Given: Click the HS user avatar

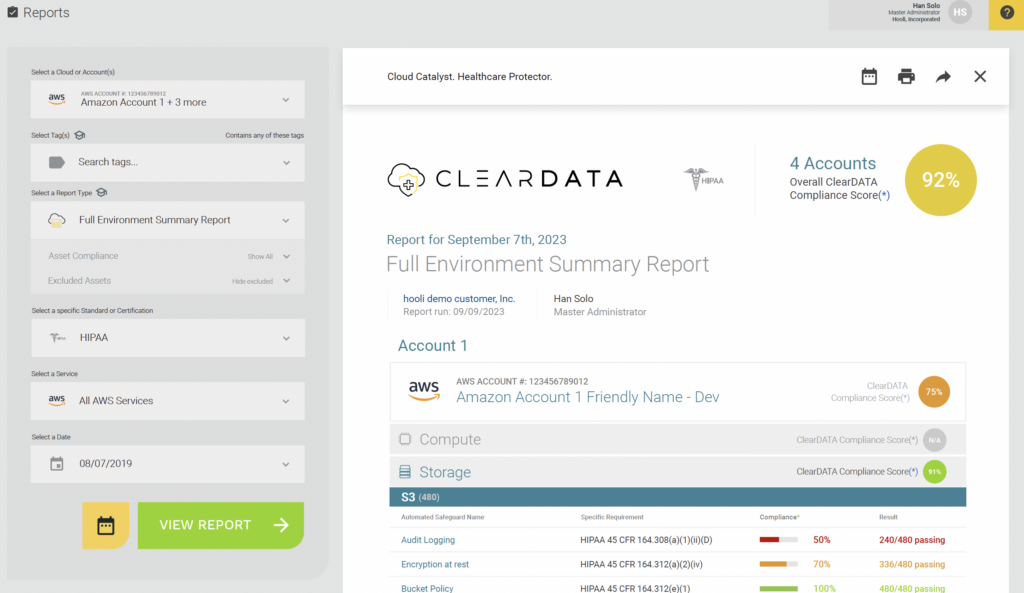Looking at the screenshot, I should pos(960,12).
